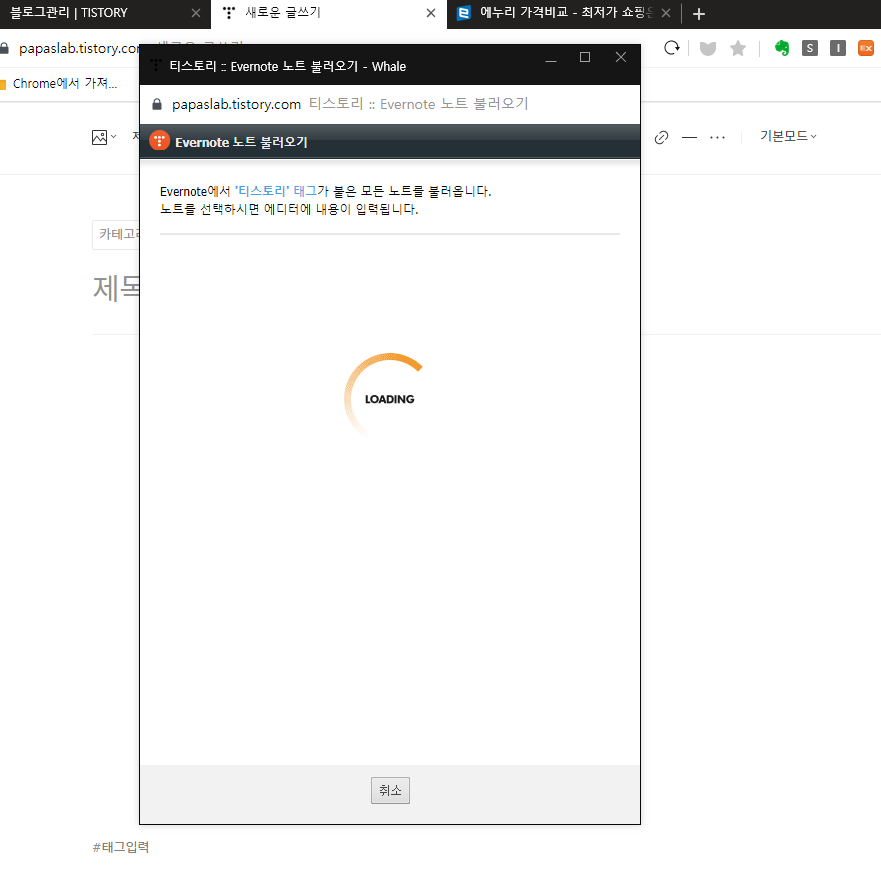
Task: Click the main window lock security icon
Action: pos(5,48)
